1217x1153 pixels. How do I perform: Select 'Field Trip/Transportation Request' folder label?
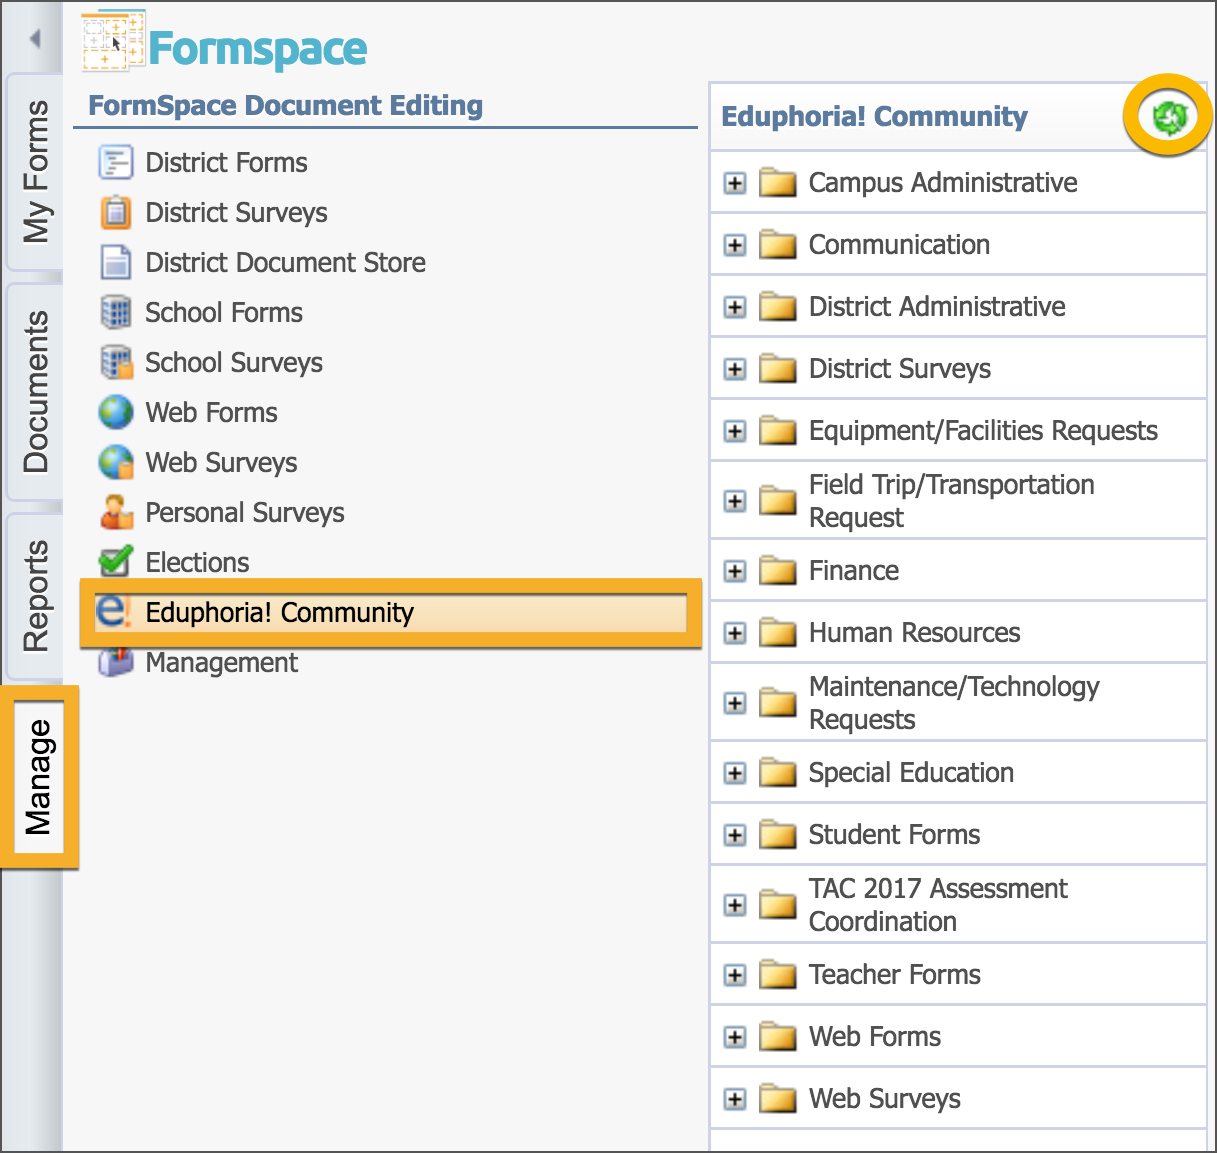(x=951, y=501)
